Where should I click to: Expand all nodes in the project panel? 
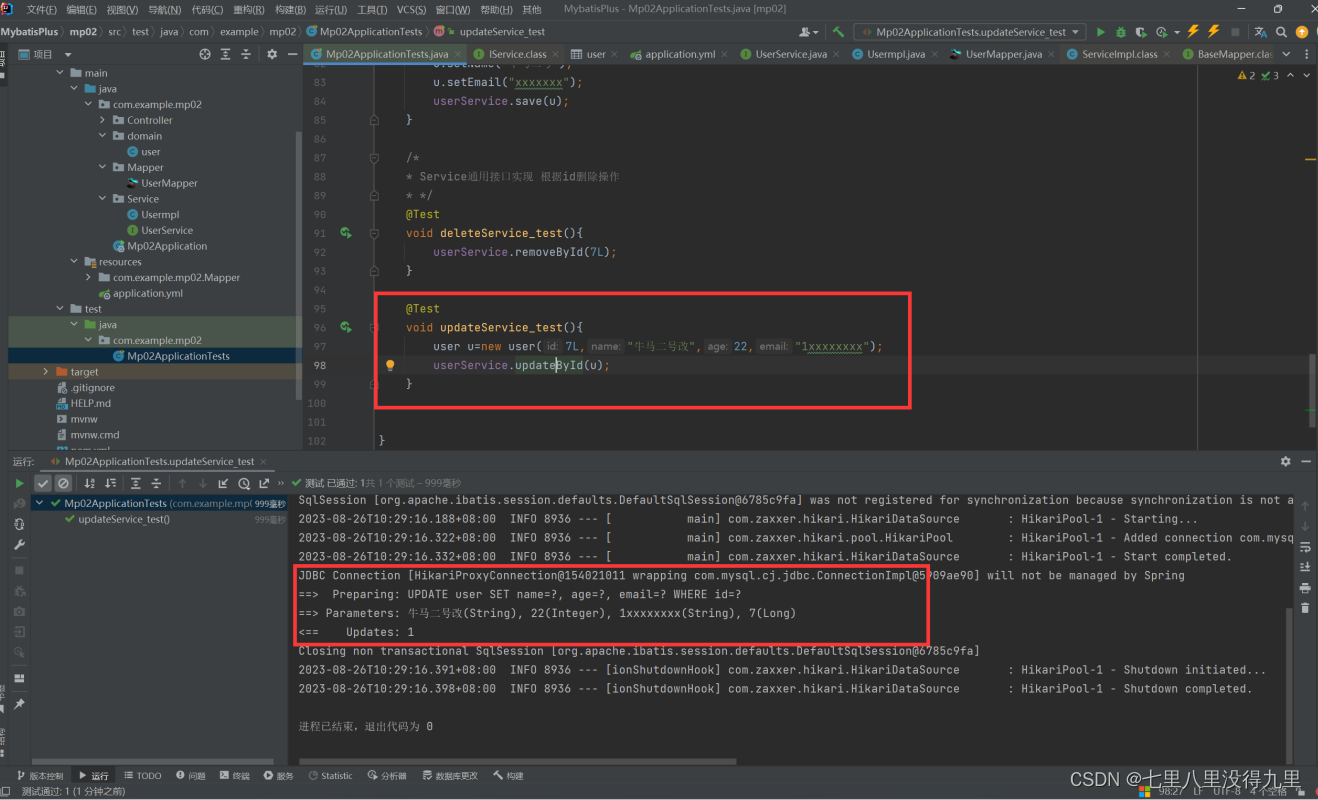(x=224, y=54)
